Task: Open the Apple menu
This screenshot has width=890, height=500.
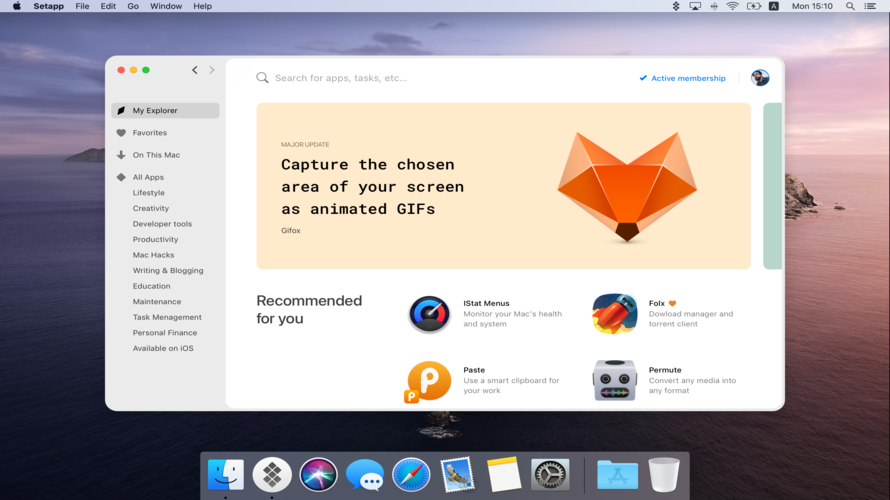Action: coord(16,6)
